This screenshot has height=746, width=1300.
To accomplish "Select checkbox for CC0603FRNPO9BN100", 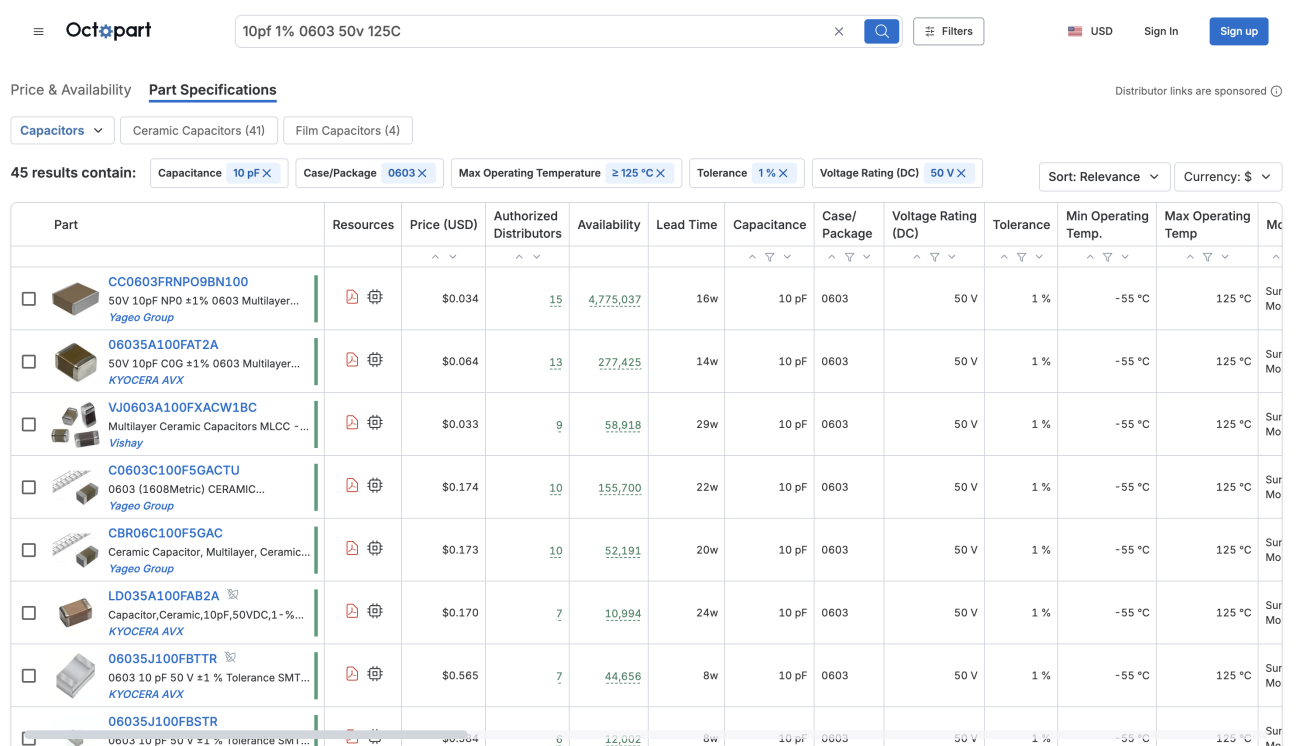I will 29,299.
